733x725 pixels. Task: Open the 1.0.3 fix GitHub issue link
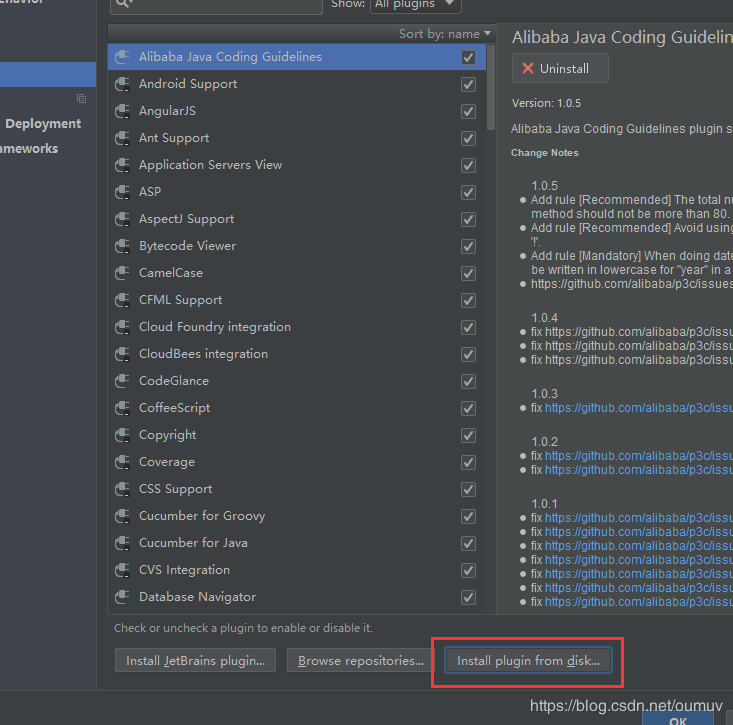tap(639, 408)
